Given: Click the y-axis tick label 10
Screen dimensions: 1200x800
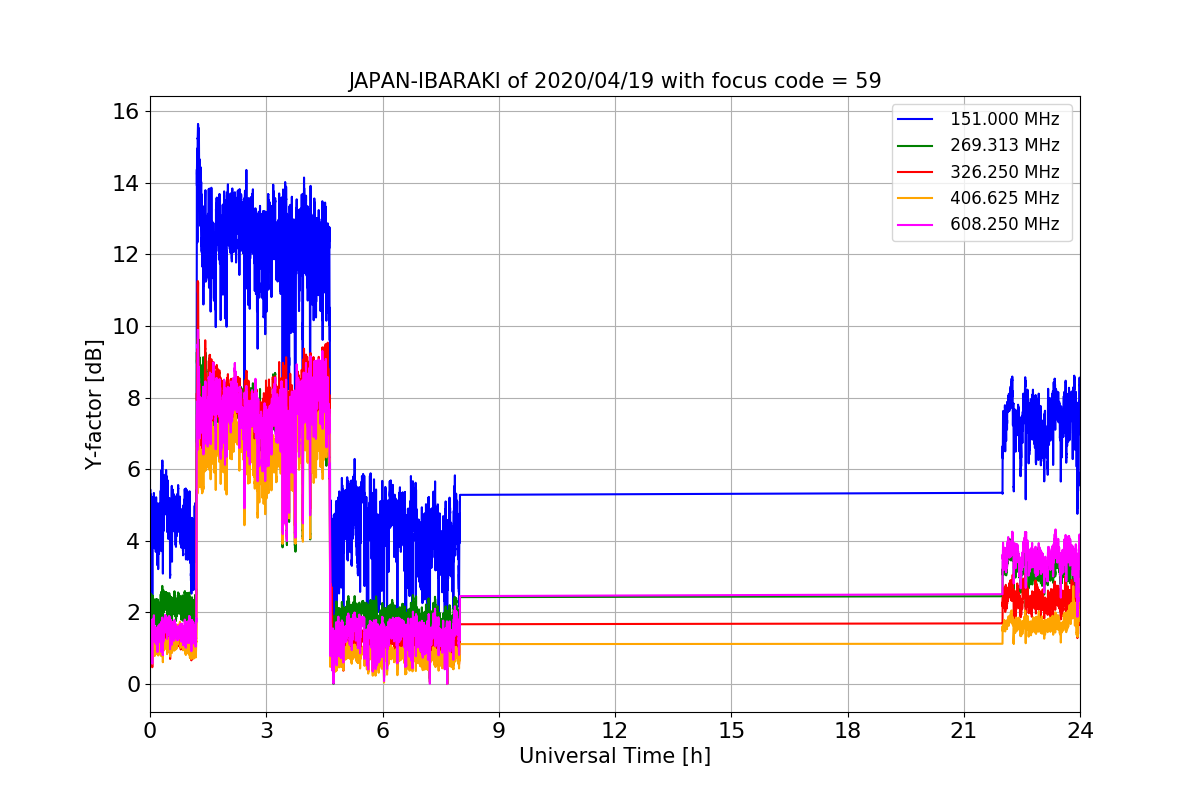Looking at the screenshot, I should click(127, 326).
